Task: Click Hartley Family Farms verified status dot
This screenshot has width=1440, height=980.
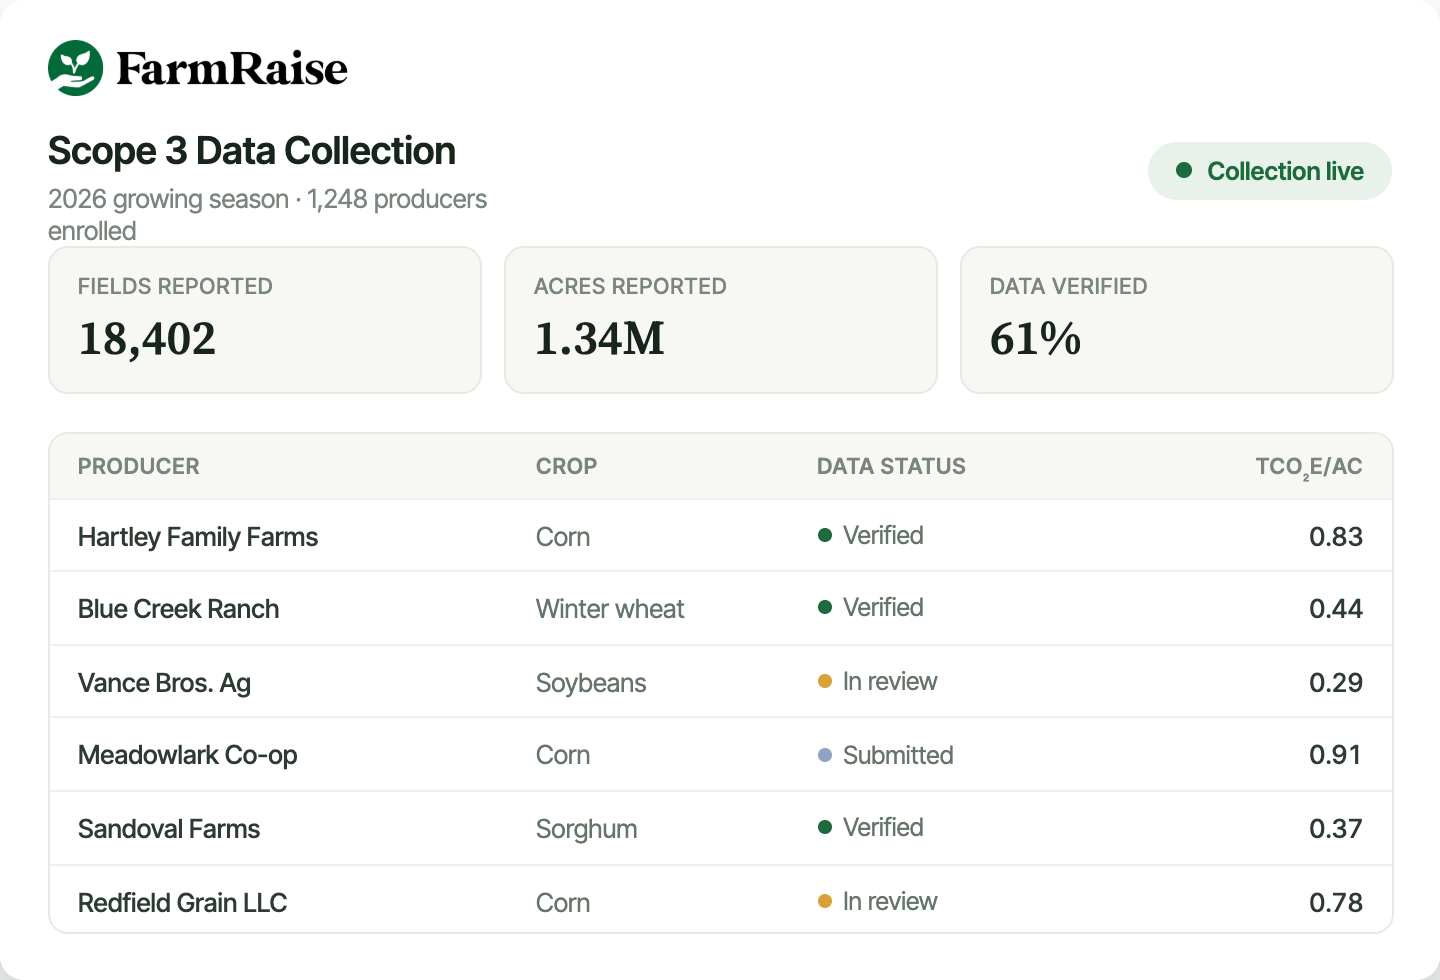Action: click(x=825, y=535)
